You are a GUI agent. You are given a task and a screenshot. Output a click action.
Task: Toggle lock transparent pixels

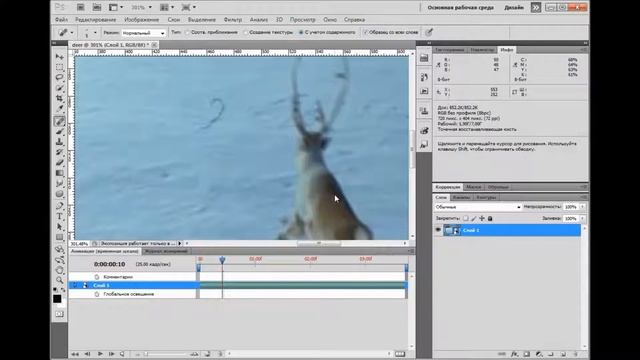pyautogui.click(x=465, y=218)
